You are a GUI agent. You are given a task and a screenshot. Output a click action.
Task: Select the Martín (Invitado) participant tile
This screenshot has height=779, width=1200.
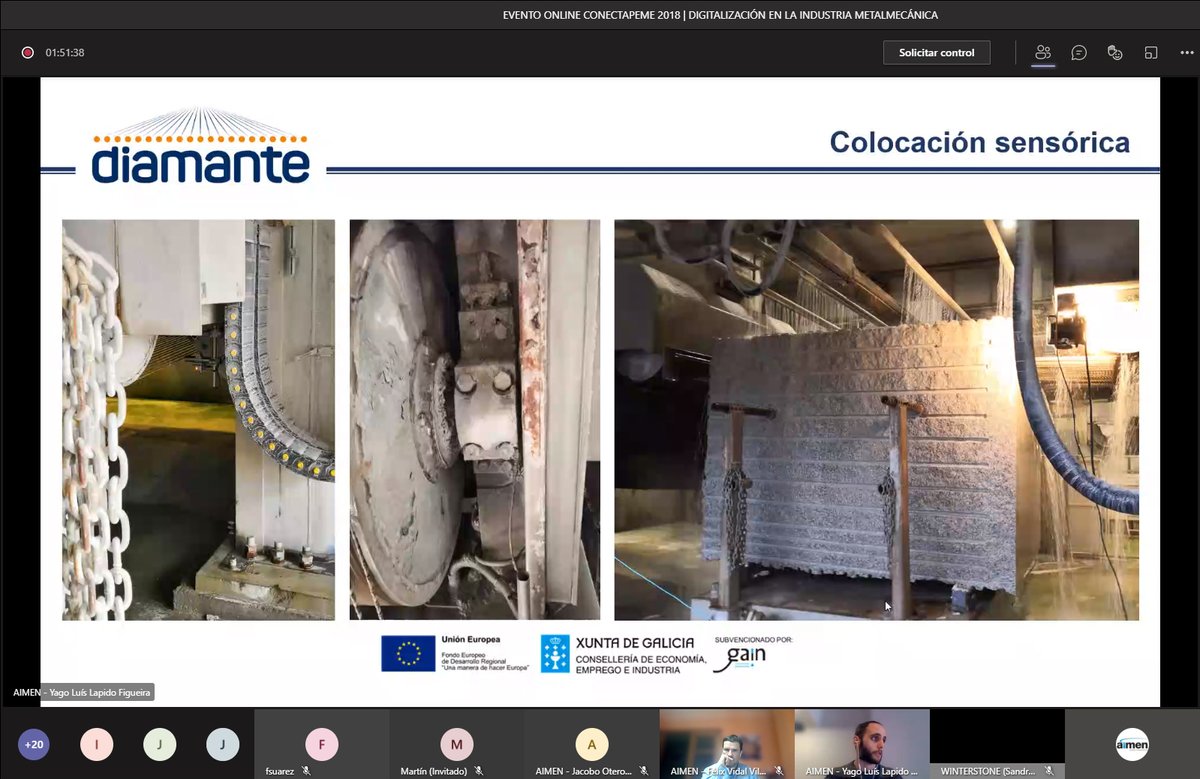[x=456, y=744]
